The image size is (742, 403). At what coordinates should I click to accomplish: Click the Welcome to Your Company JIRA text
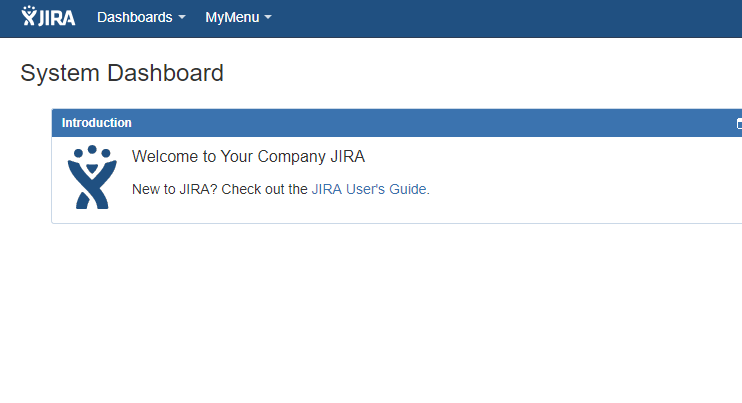[248, 157]
